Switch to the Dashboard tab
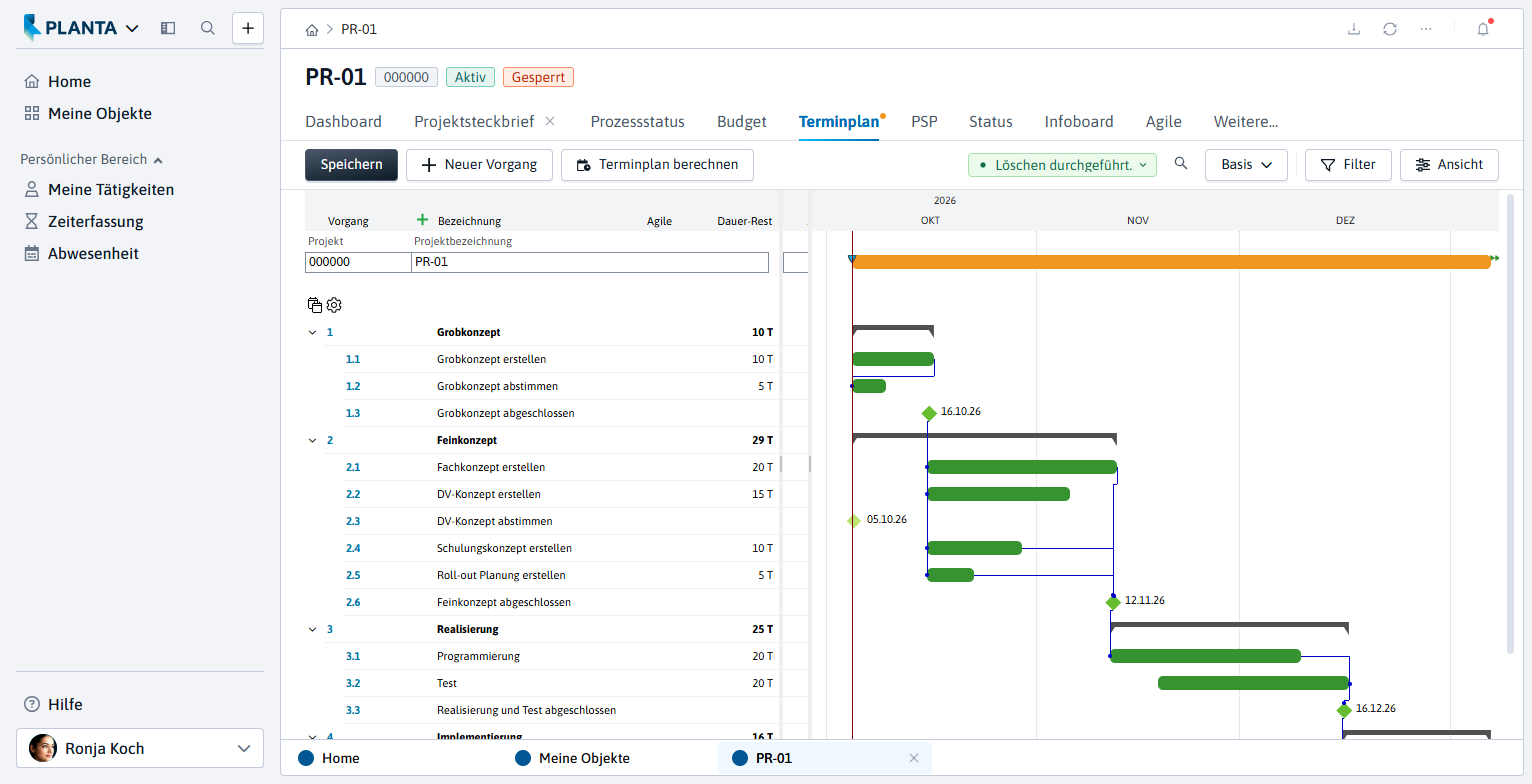 point(343,121)
